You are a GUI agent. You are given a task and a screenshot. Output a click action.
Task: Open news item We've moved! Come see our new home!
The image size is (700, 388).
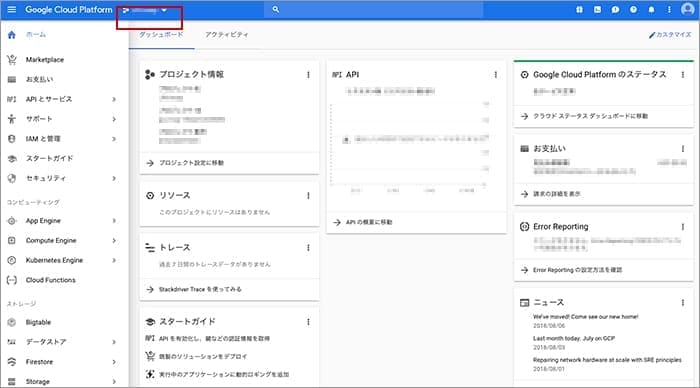[x=585, y=317]
